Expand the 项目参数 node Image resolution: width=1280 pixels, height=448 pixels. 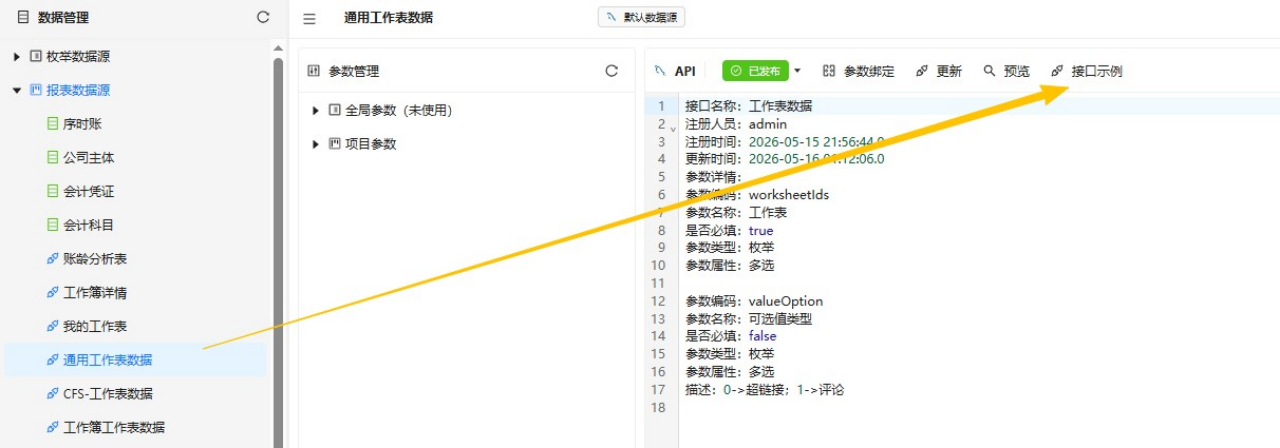click(316, 144)
